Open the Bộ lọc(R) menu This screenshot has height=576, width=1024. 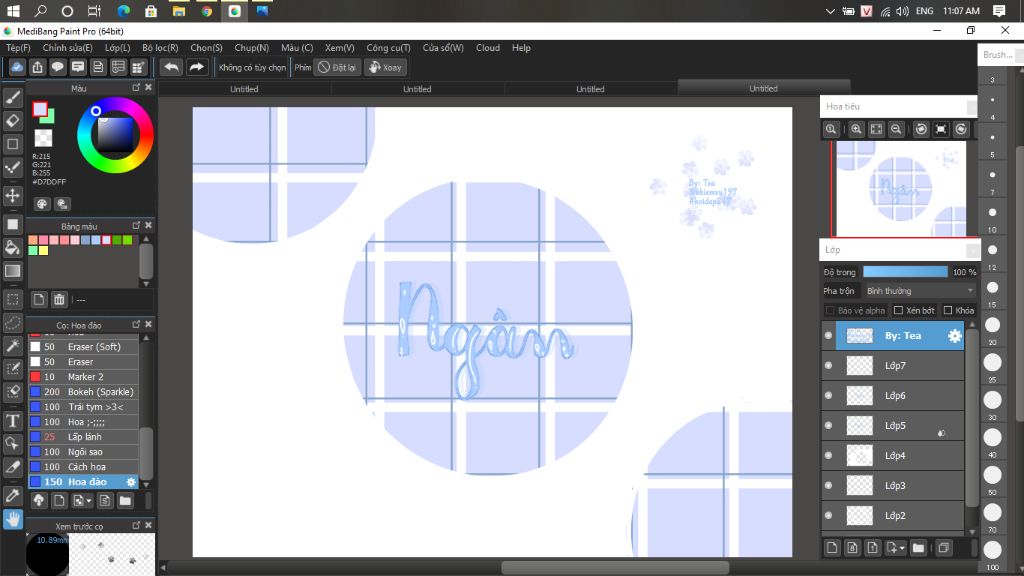pyautogui.click(x=160, y=48)
